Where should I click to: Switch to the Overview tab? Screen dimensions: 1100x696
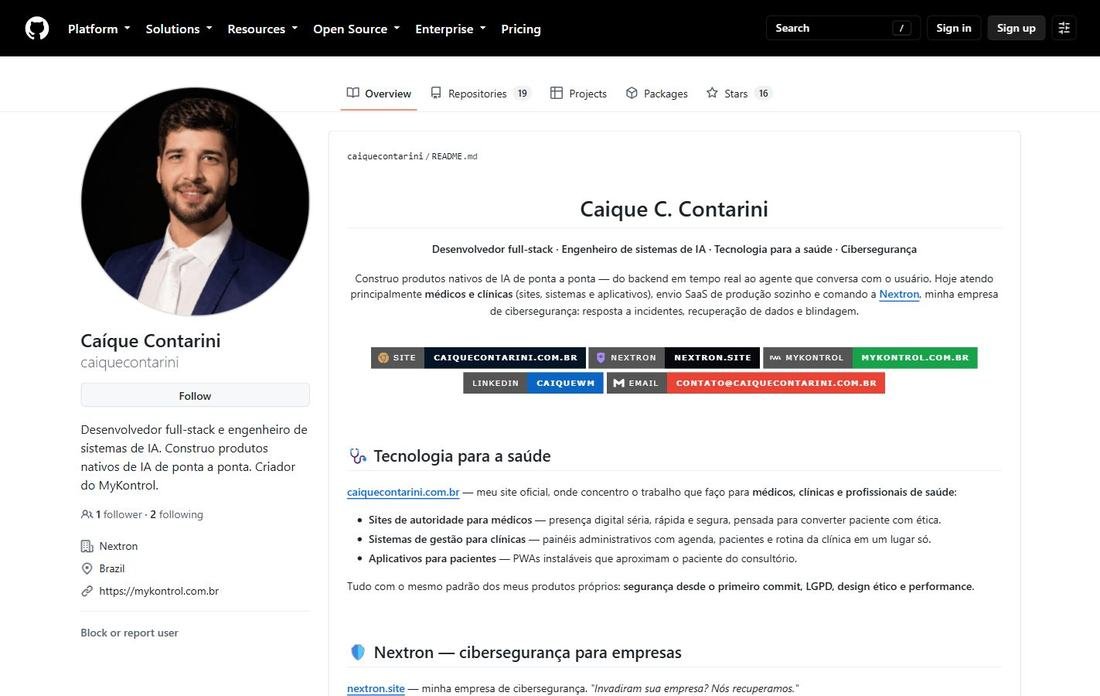(379, 93)
